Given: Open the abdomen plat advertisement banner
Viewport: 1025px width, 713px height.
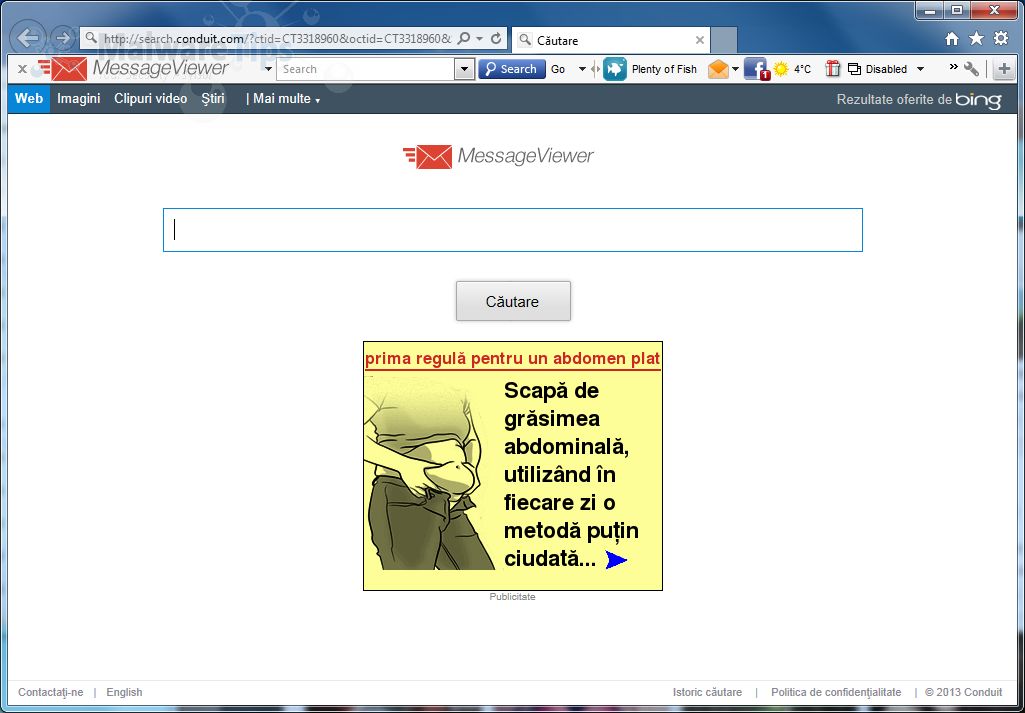Looking at the screenshot, I should (x=513, y=466).
